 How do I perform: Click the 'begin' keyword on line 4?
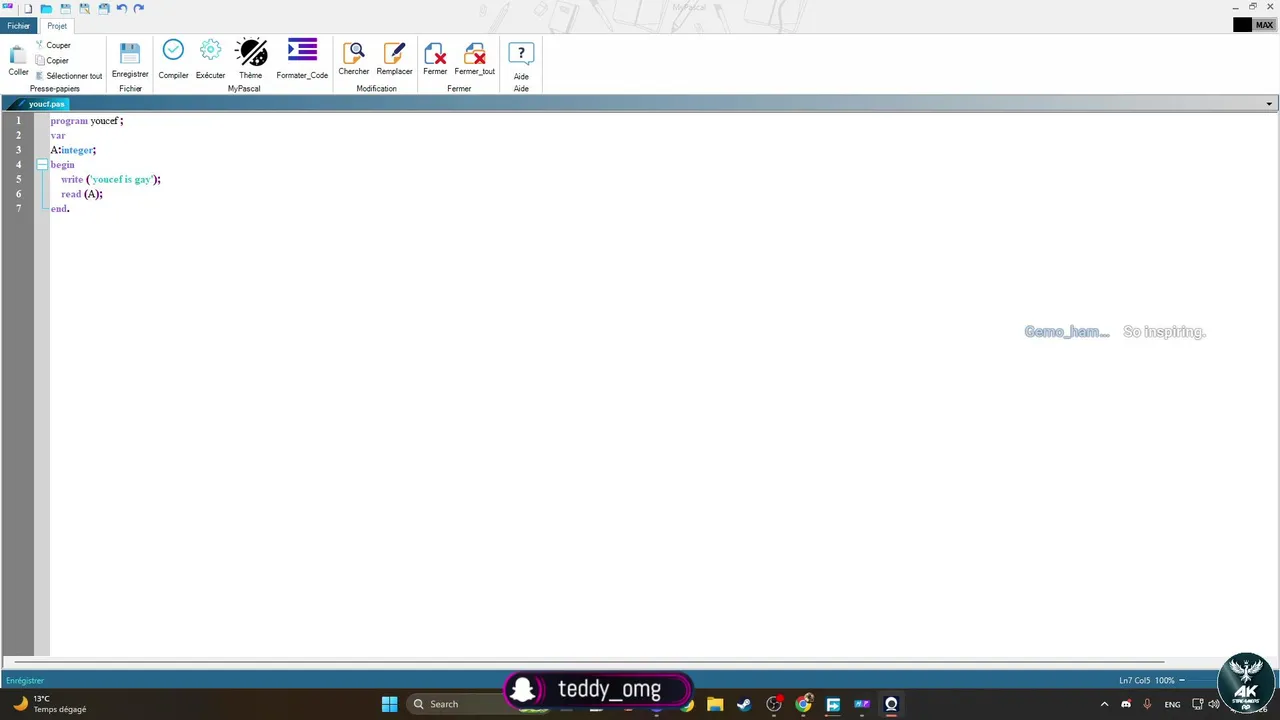coord(62,164)
